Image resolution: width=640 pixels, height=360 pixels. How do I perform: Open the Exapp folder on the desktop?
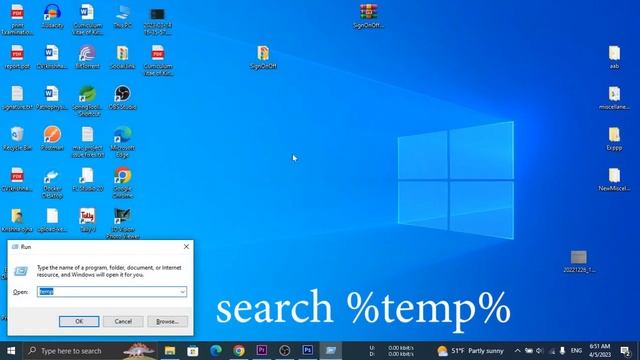614,139
